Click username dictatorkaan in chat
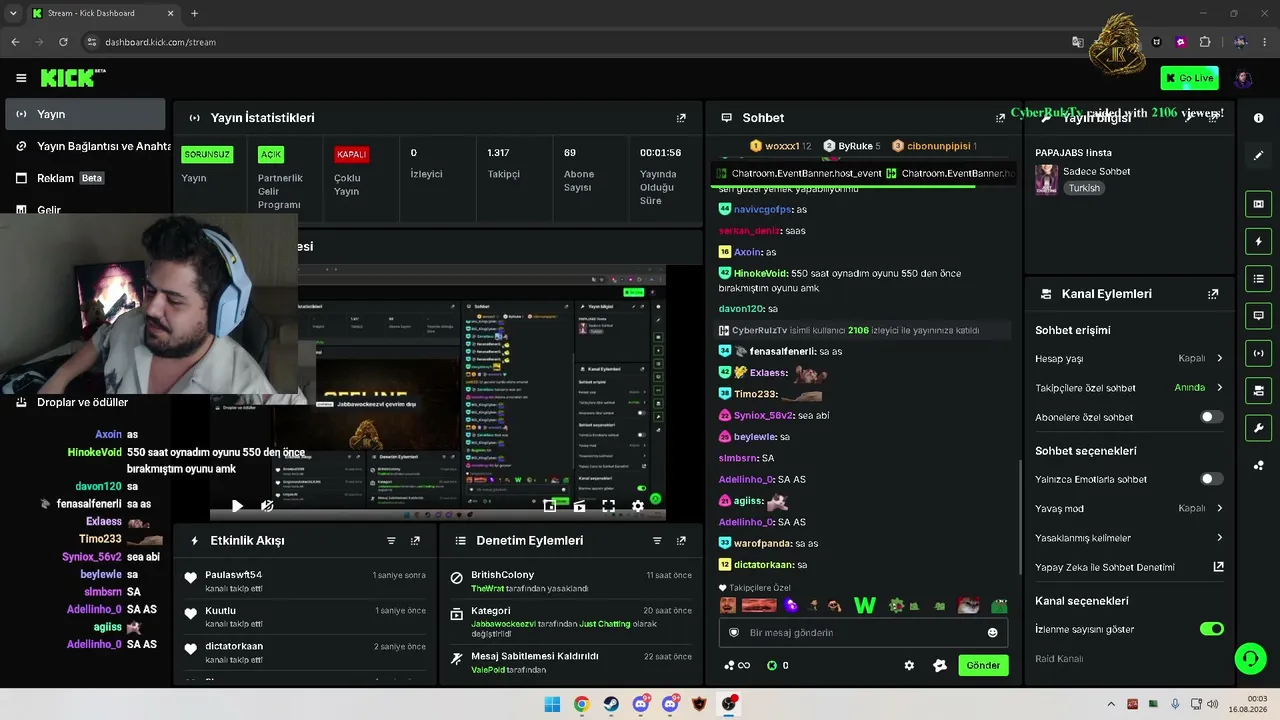Screen dimensions: 1280x720 point(764,565)
